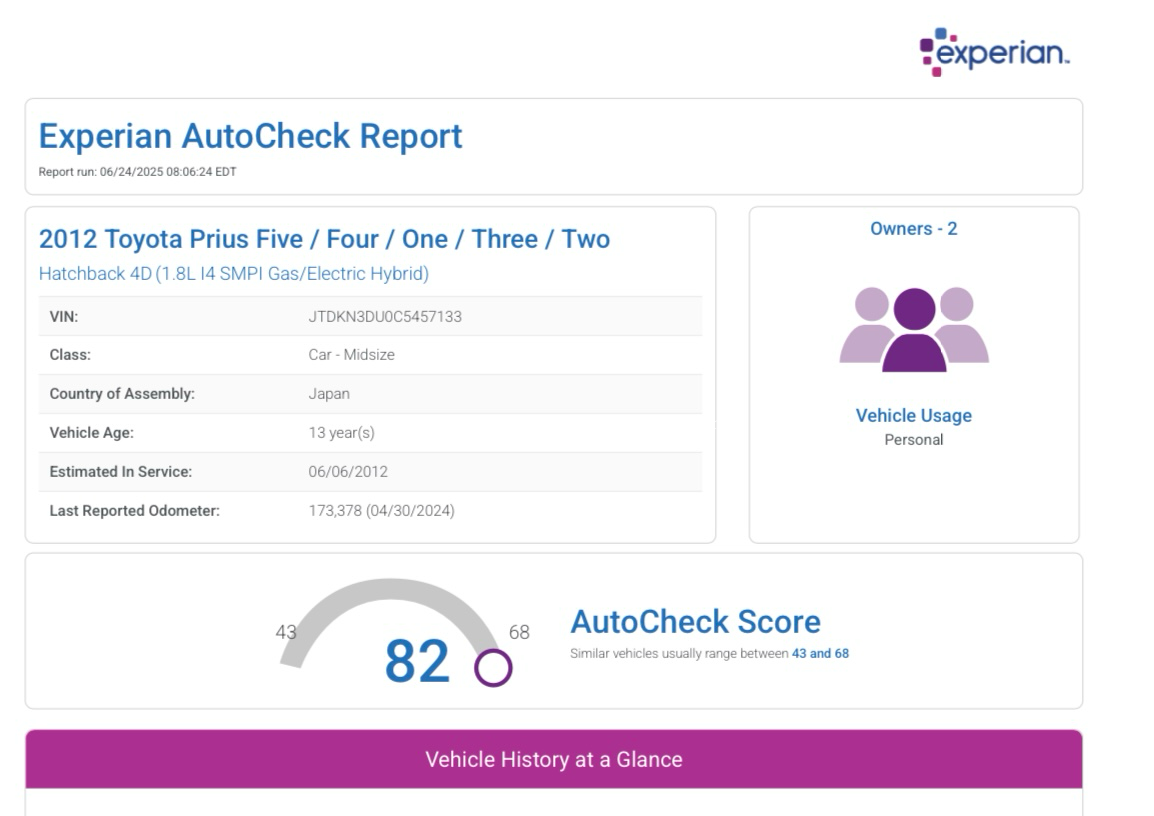The width and height of the screenshot is (1154, 816).
Task: Click the "06/06/2012" in-service date
Action: 347,472
